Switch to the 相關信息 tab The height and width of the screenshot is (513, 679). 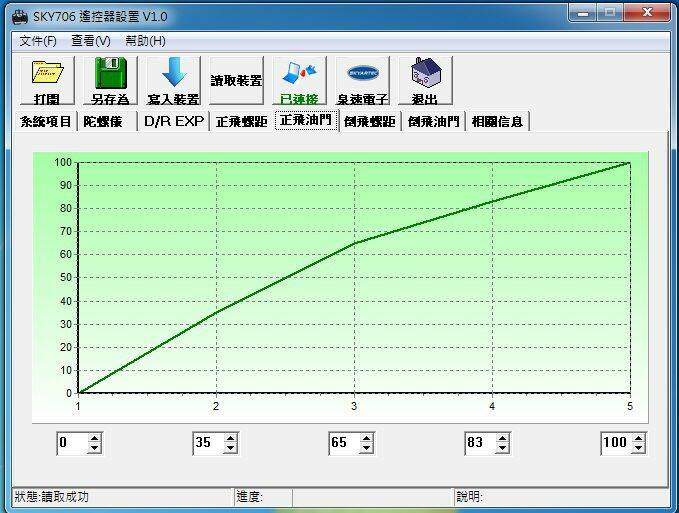click(x=497, y=122)
